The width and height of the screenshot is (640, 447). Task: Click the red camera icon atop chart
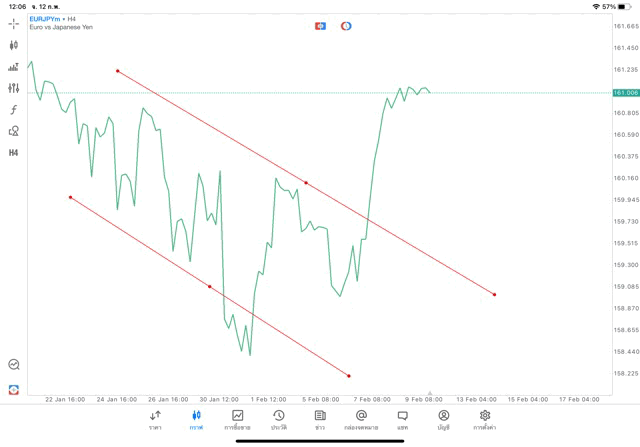coord(320,26)
